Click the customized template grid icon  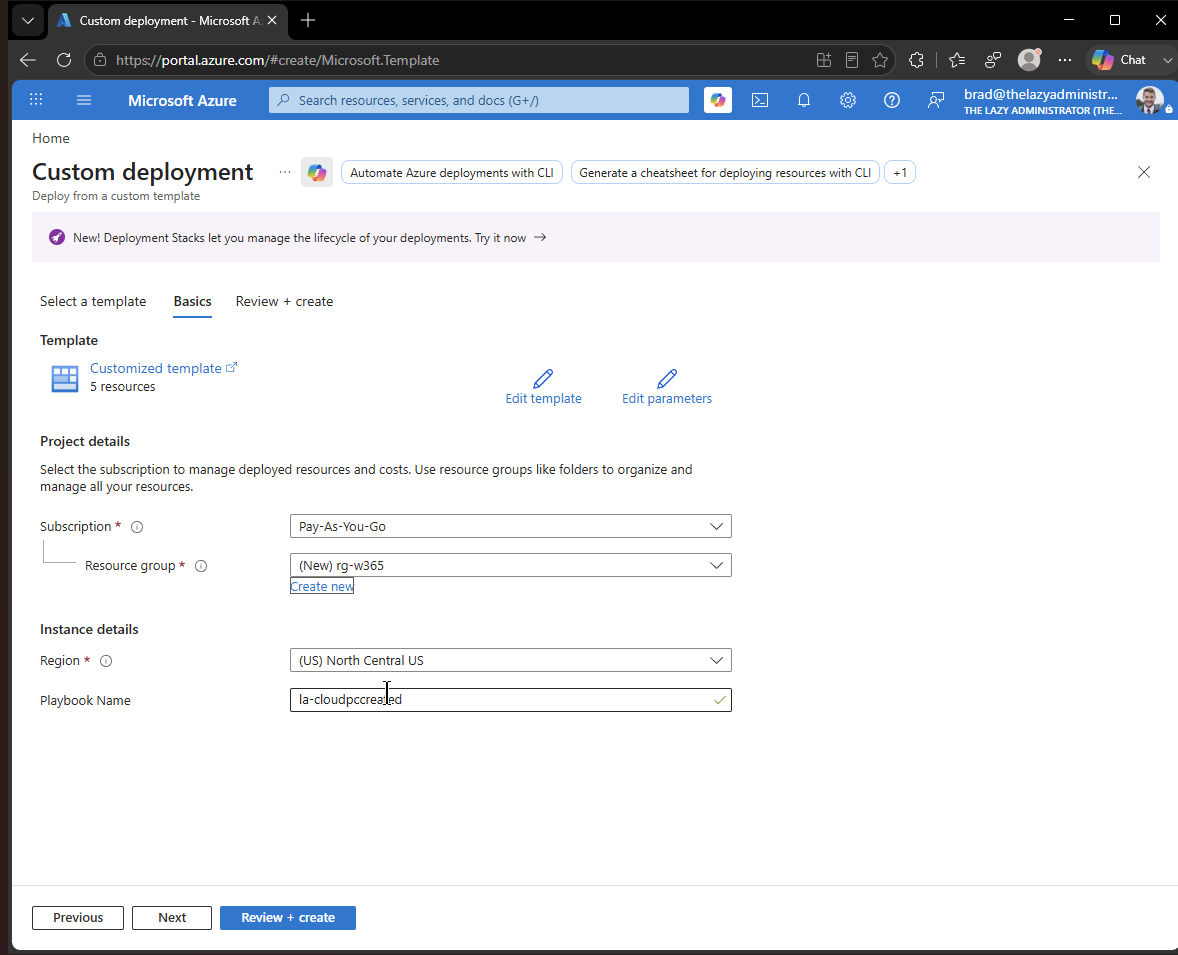[65, 379]
